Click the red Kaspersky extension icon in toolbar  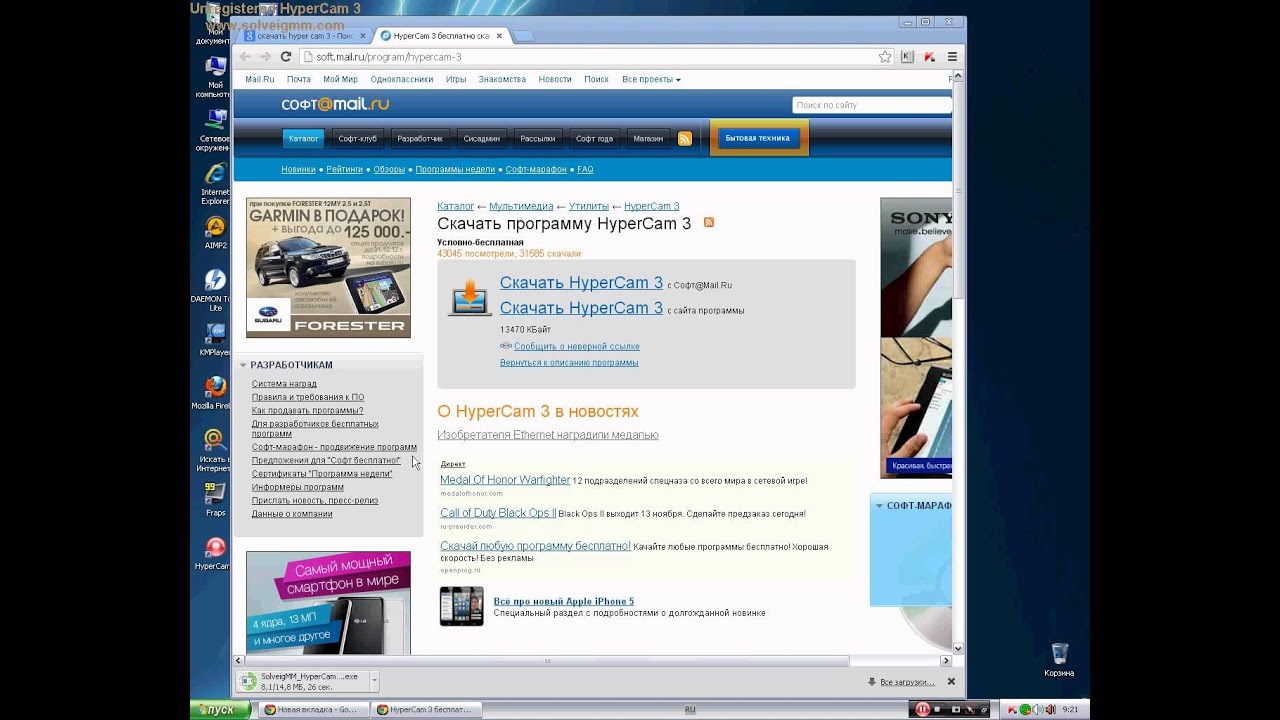(x=930, y=57)
